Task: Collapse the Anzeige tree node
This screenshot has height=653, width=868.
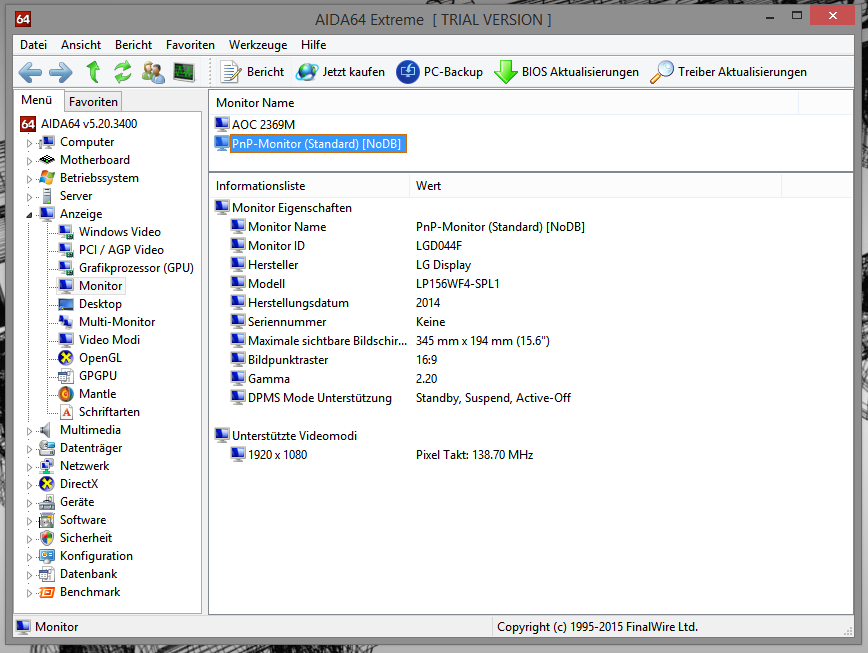Action: (29, 215)
